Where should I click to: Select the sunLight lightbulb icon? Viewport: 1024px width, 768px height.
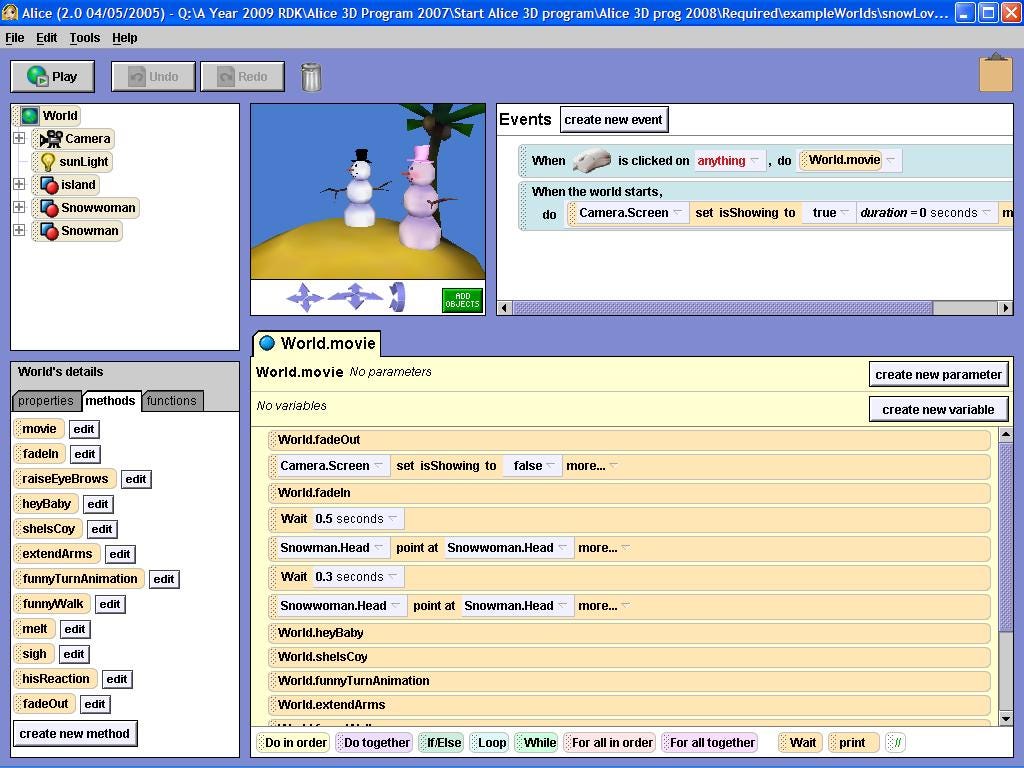[48, 162]
